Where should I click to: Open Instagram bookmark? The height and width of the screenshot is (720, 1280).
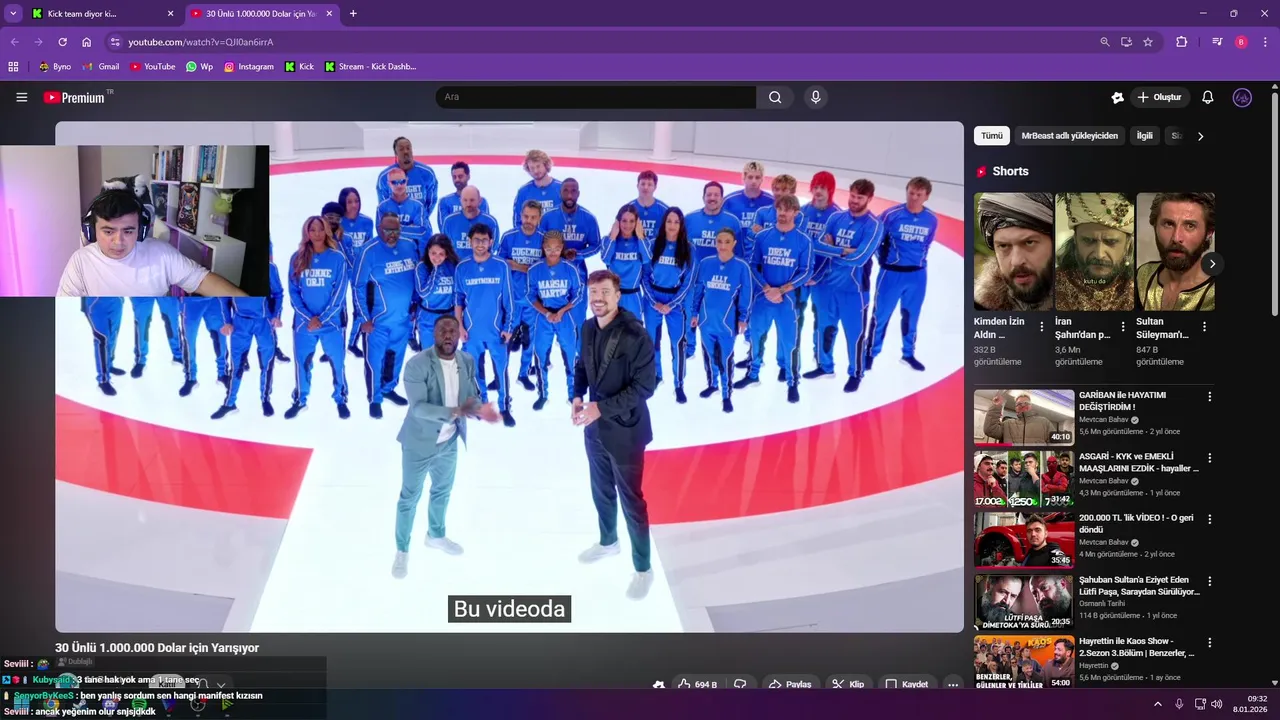(x=248, y=67)
